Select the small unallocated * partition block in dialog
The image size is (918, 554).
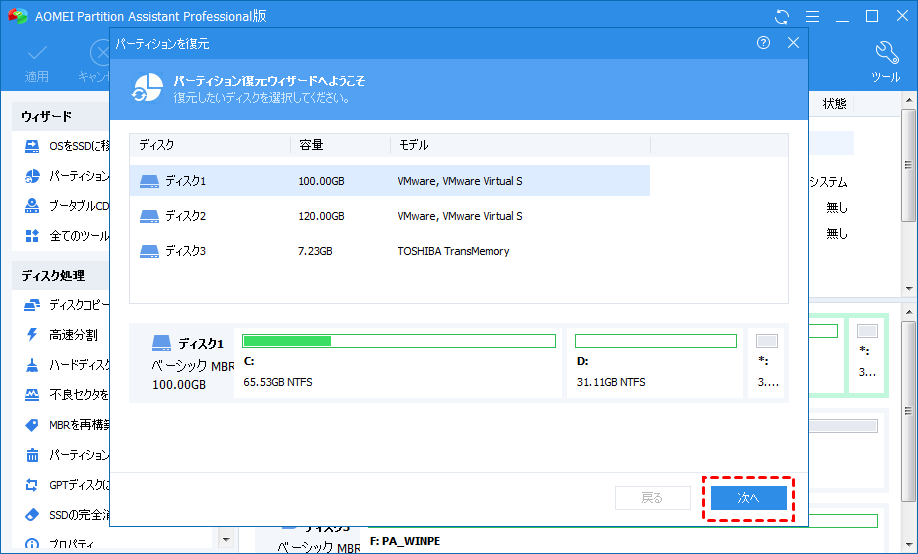point(766,363)
